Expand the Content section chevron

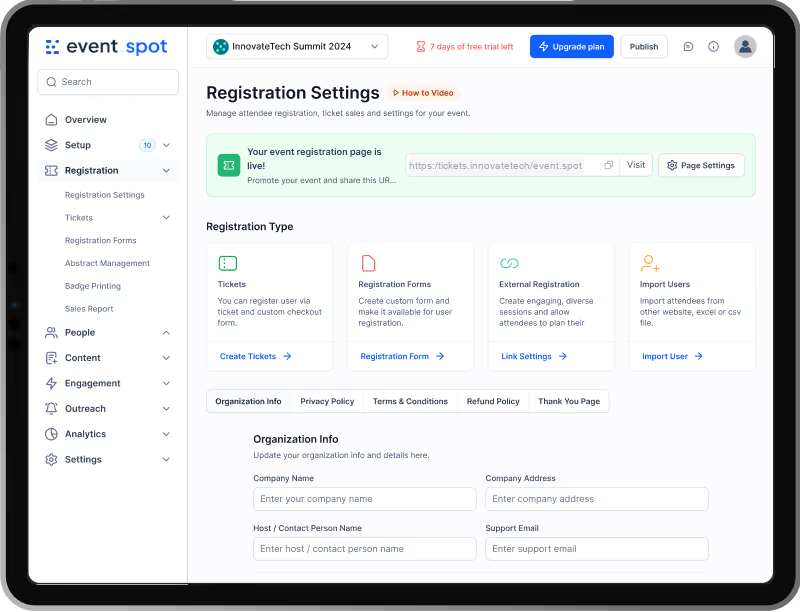click(x=166, y=358)
